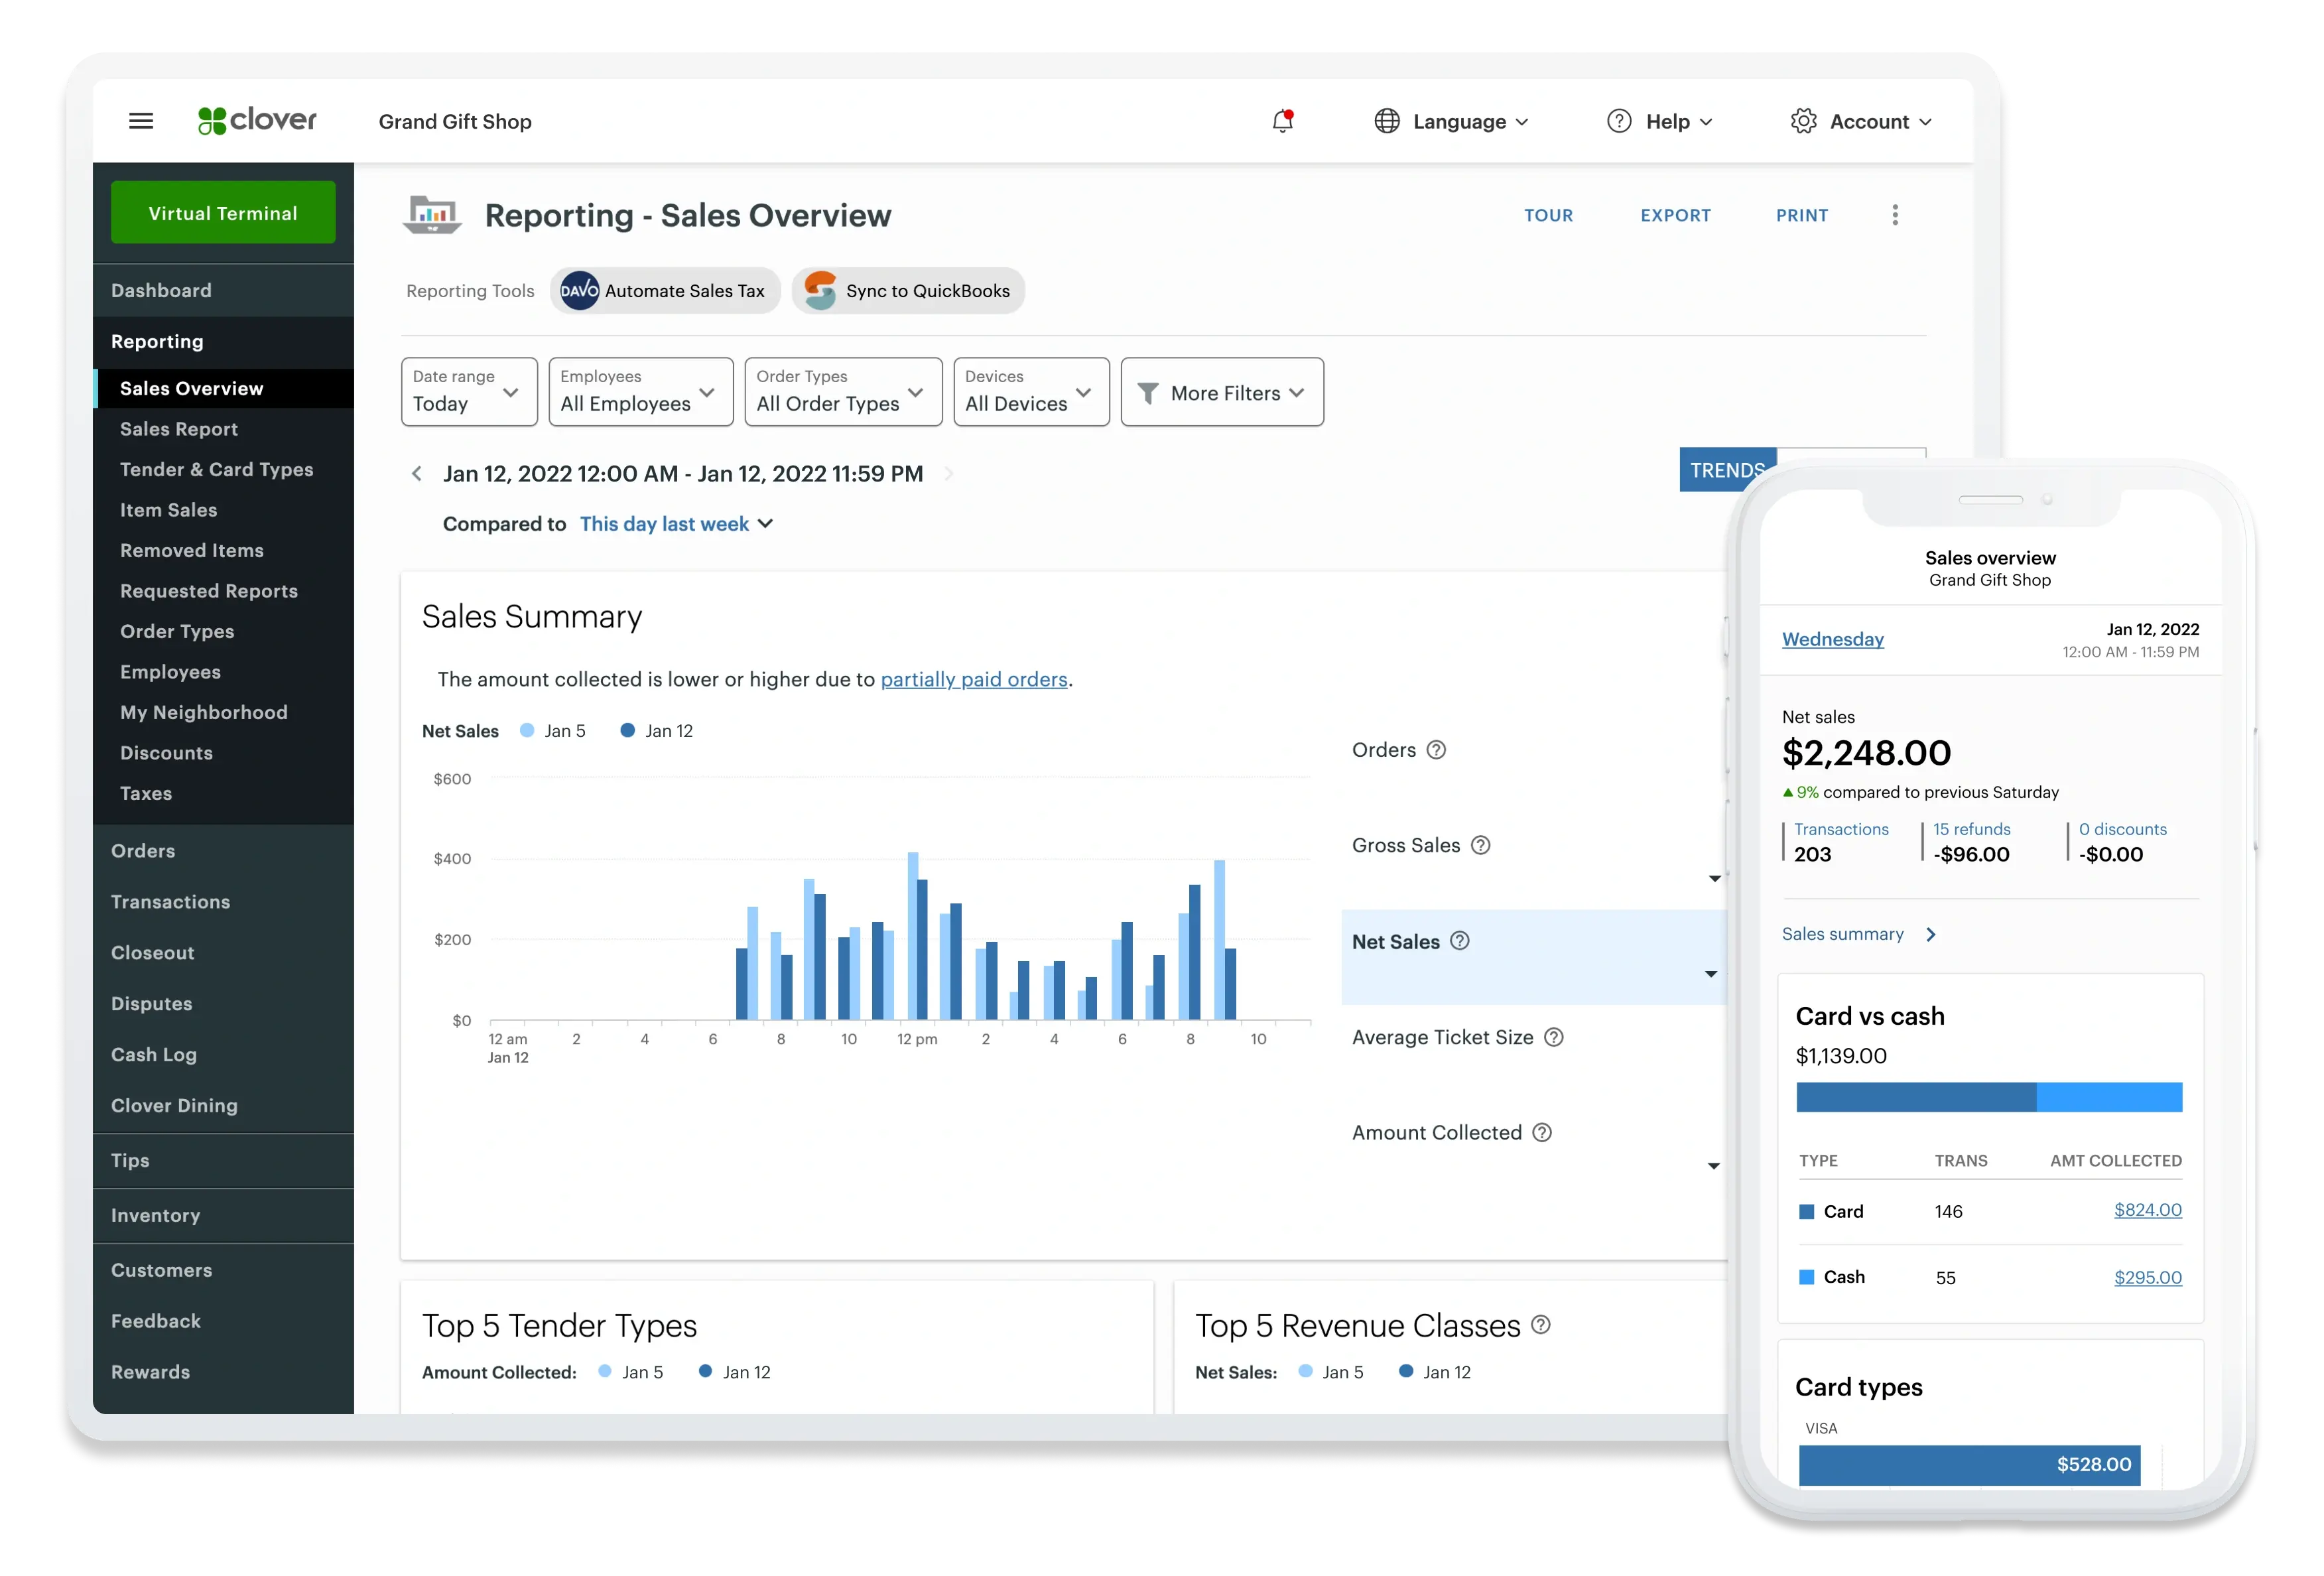
Task: Click the Net Sales help icon
Action: click(1459, 941)
